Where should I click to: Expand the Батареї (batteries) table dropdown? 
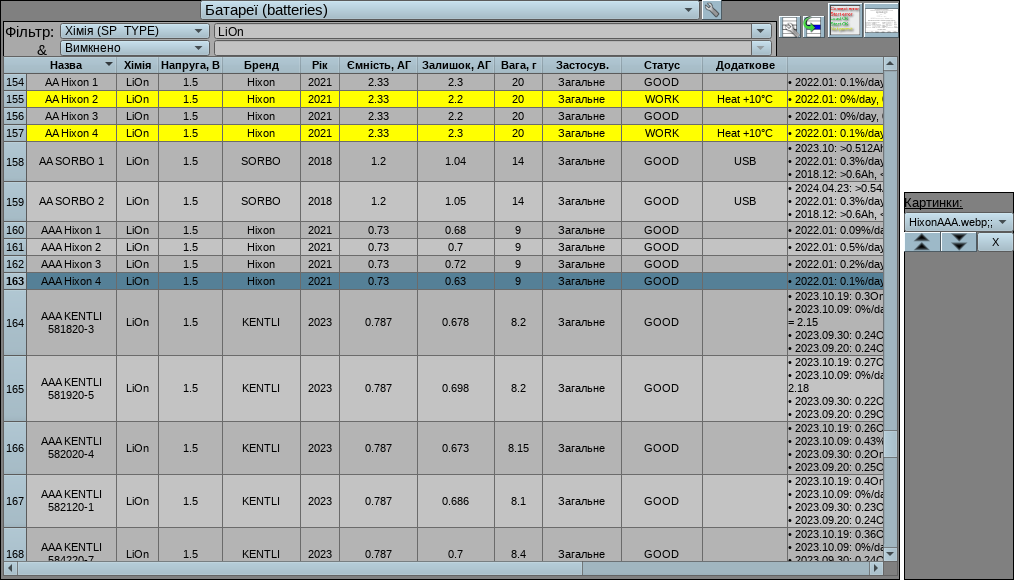click(x=689, y=10)
